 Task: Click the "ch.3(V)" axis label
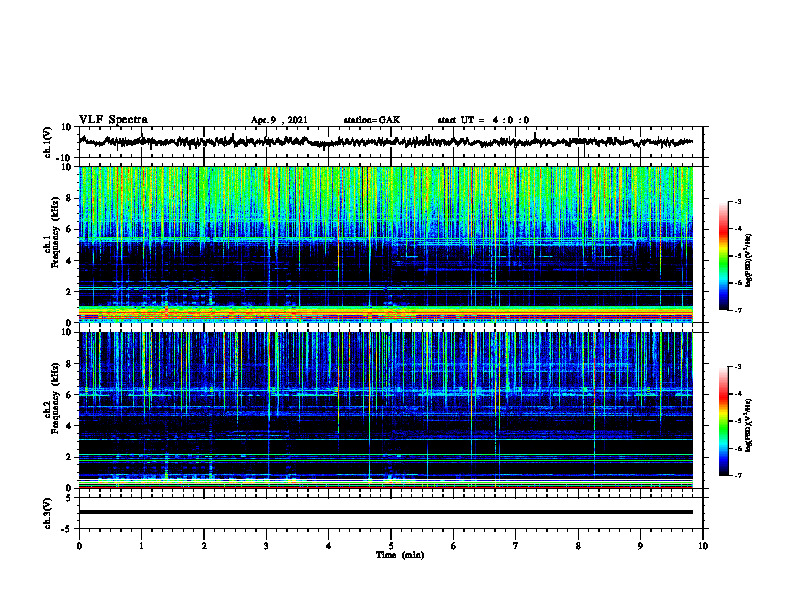(48, 513)
